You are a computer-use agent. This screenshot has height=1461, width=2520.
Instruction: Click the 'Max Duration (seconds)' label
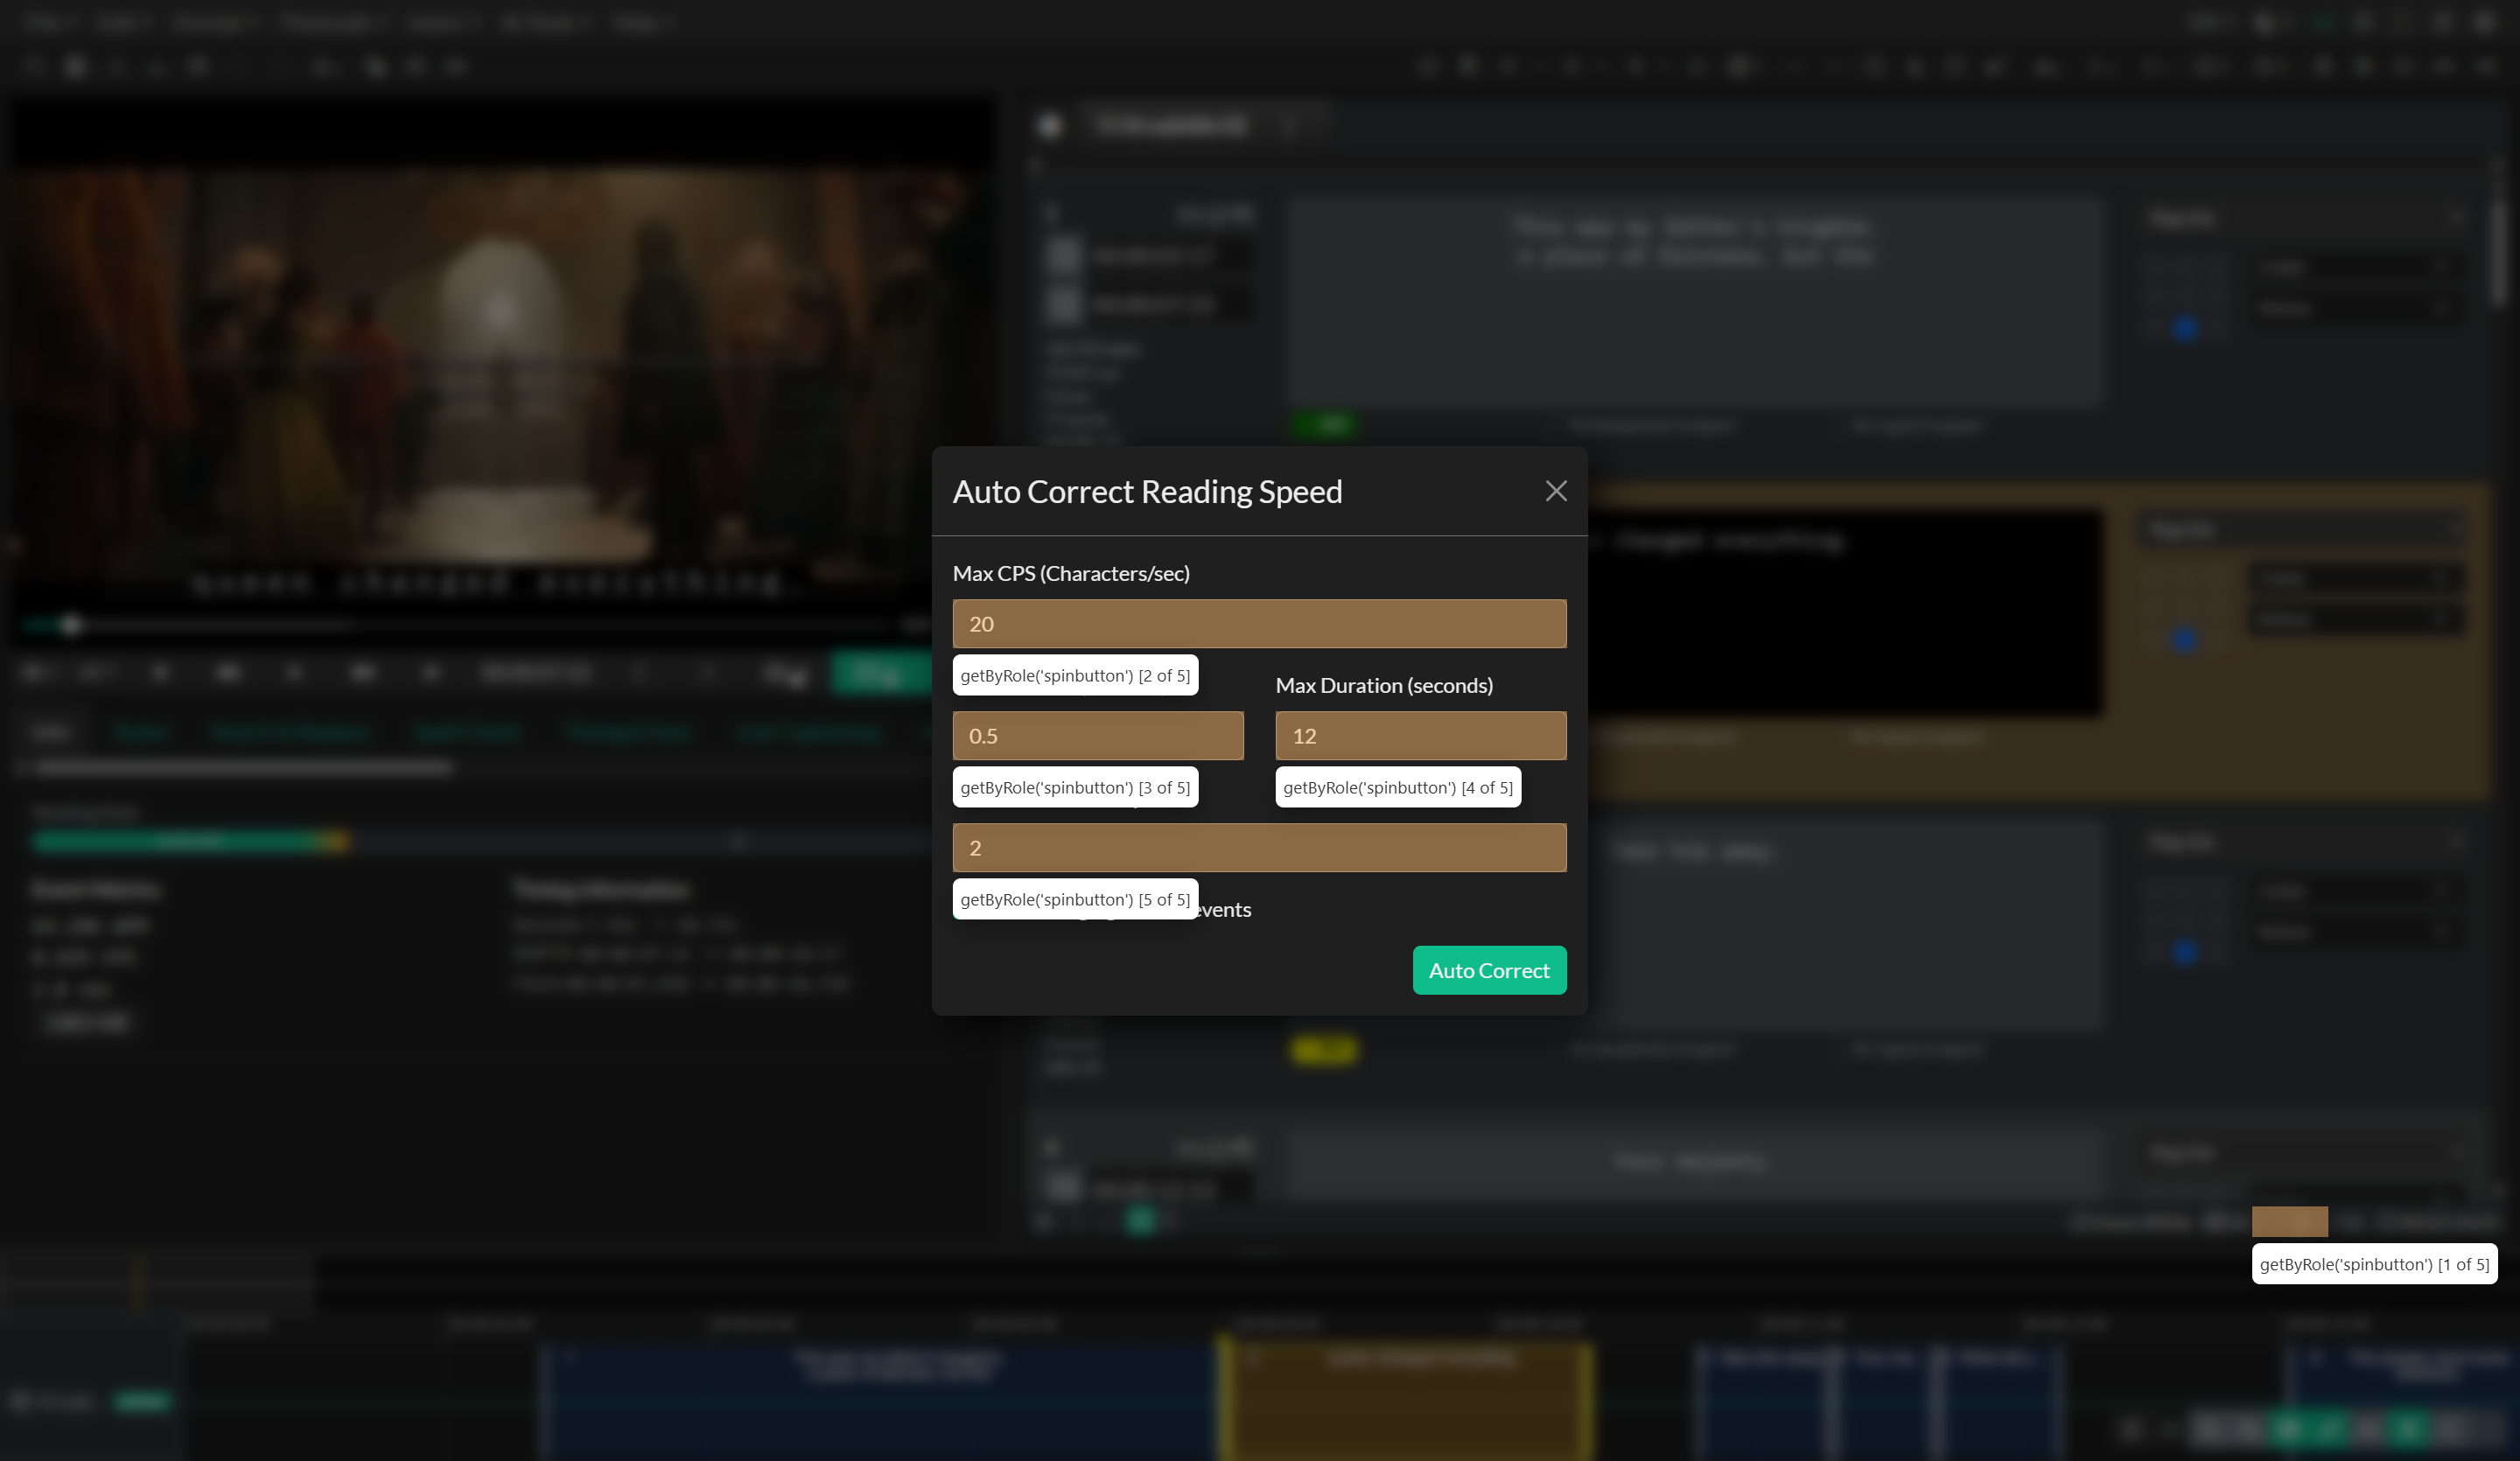pyautogui.click(x=1384, y=685)
